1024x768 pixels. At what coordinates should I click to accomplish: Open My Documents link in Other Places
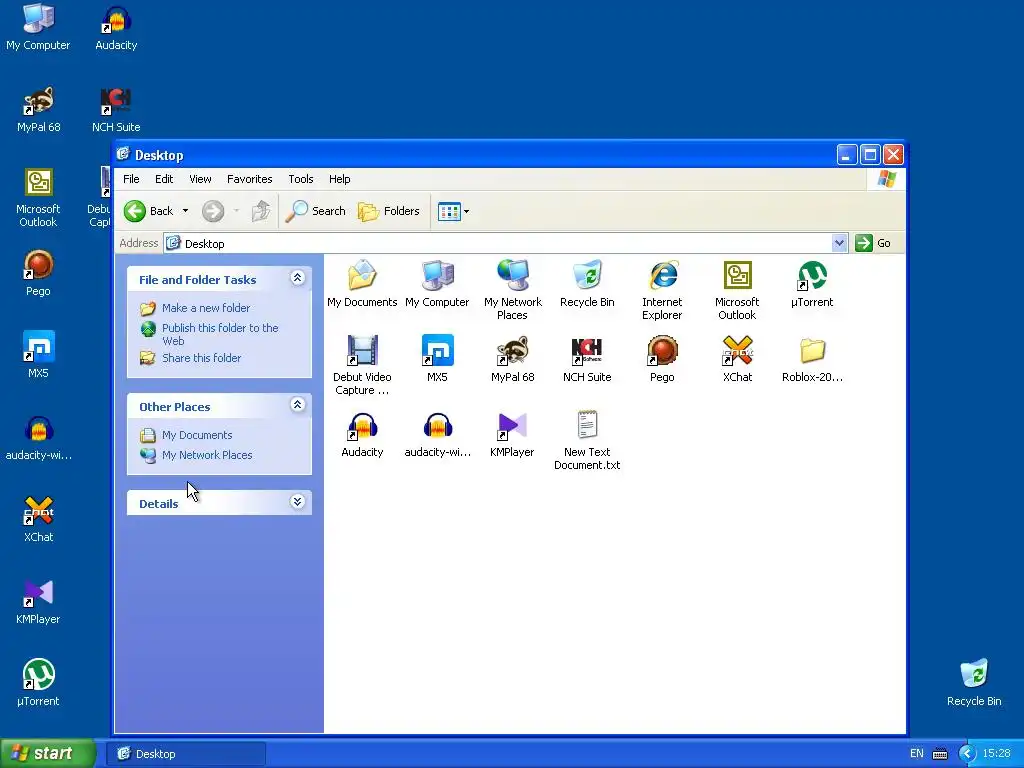click(x=197, y=435)
